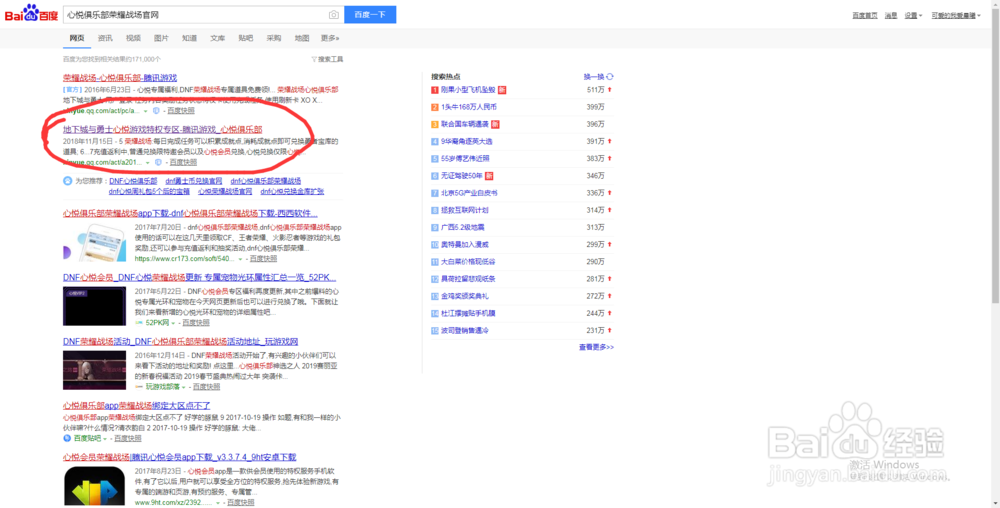
Task: Click the phone thumbnail of cr173 result
Action: click(x=94, y=243)
